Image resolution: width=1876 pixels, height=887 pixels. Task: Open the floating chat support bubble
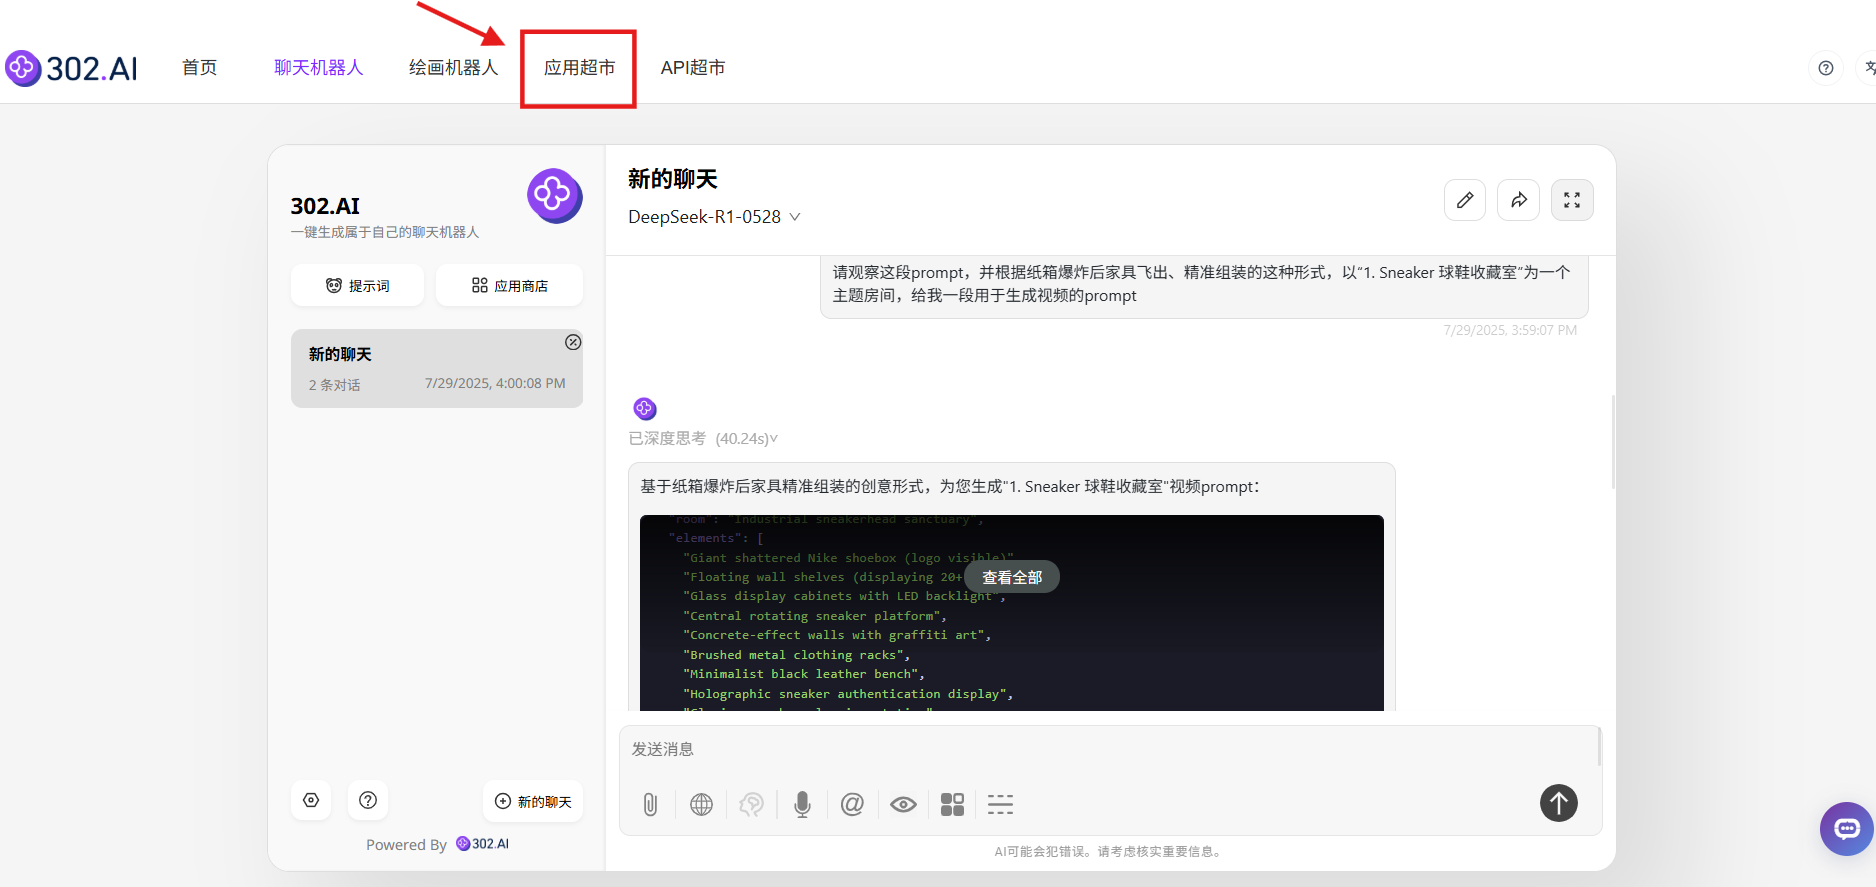(1846, 828)
